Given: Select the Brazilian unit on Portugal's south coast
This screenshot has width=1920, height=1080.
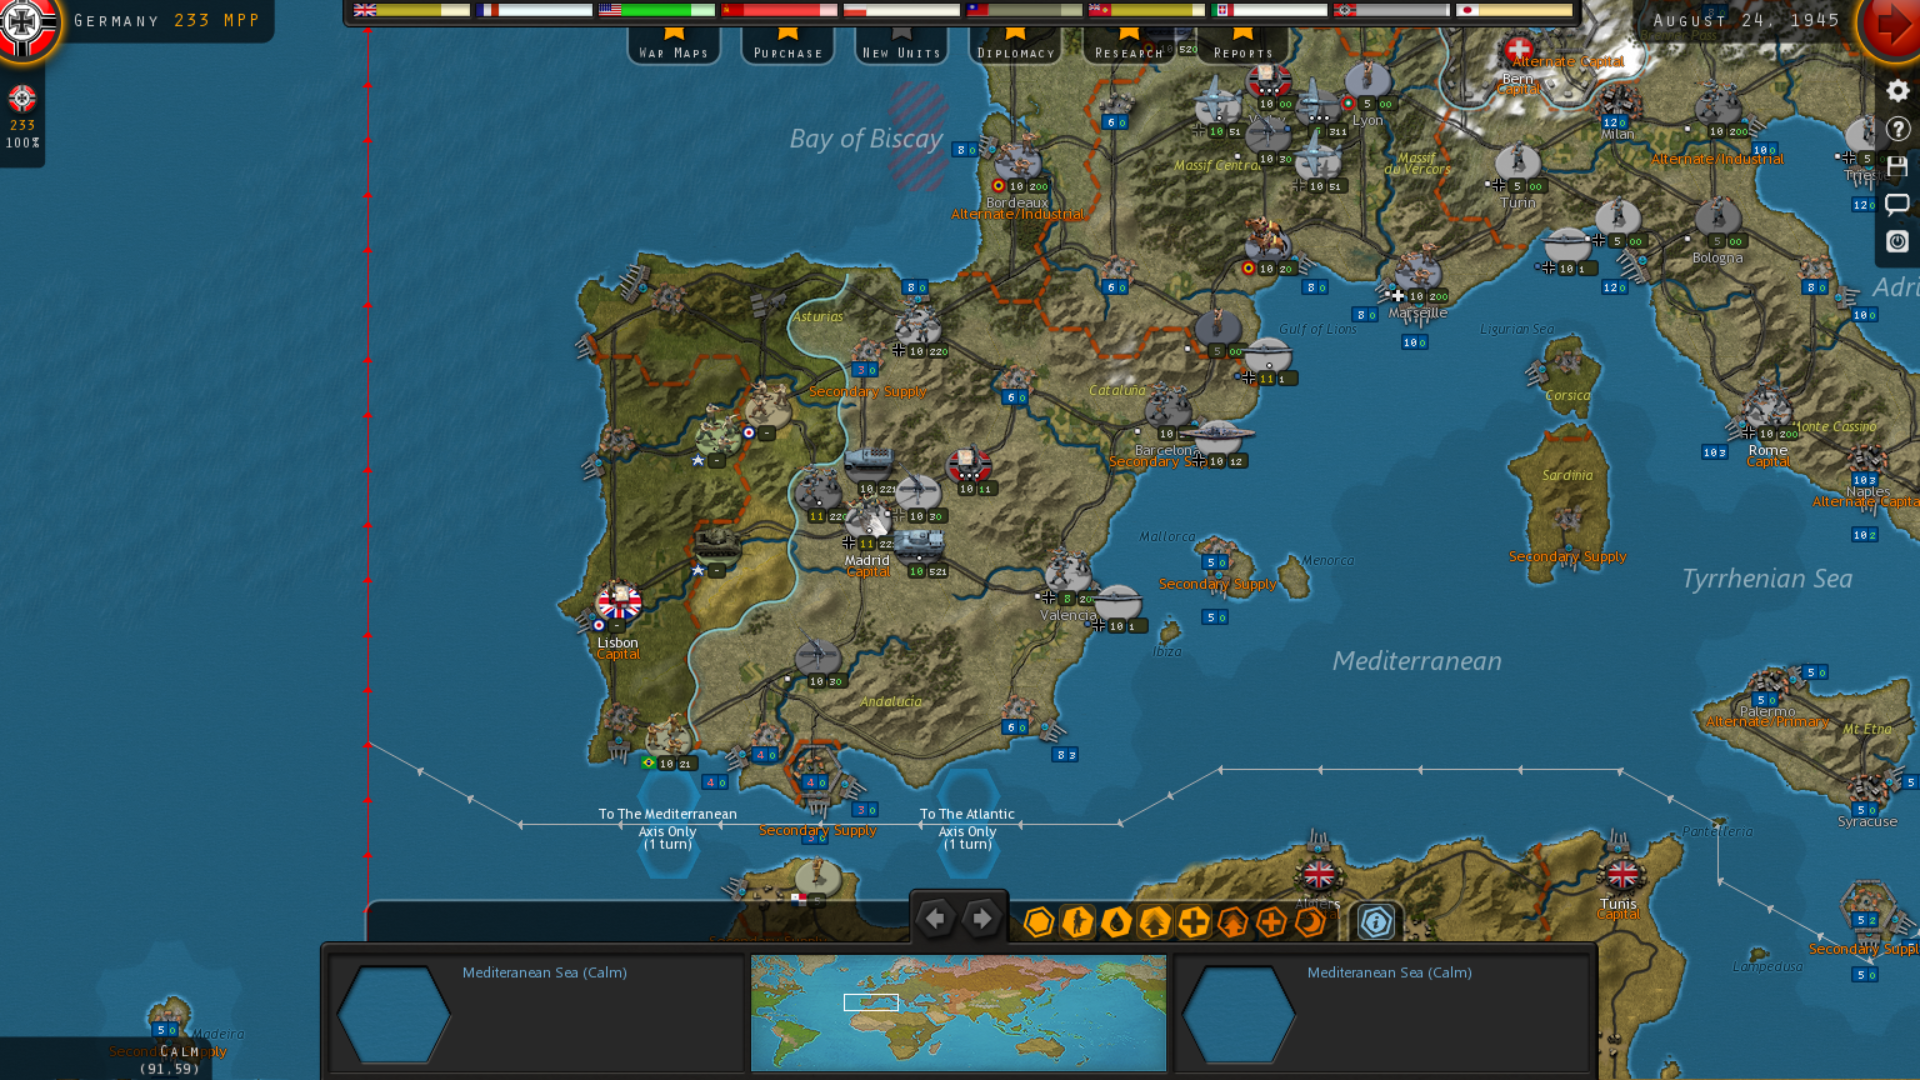Looking at the screenshot, I should [668, 738].
